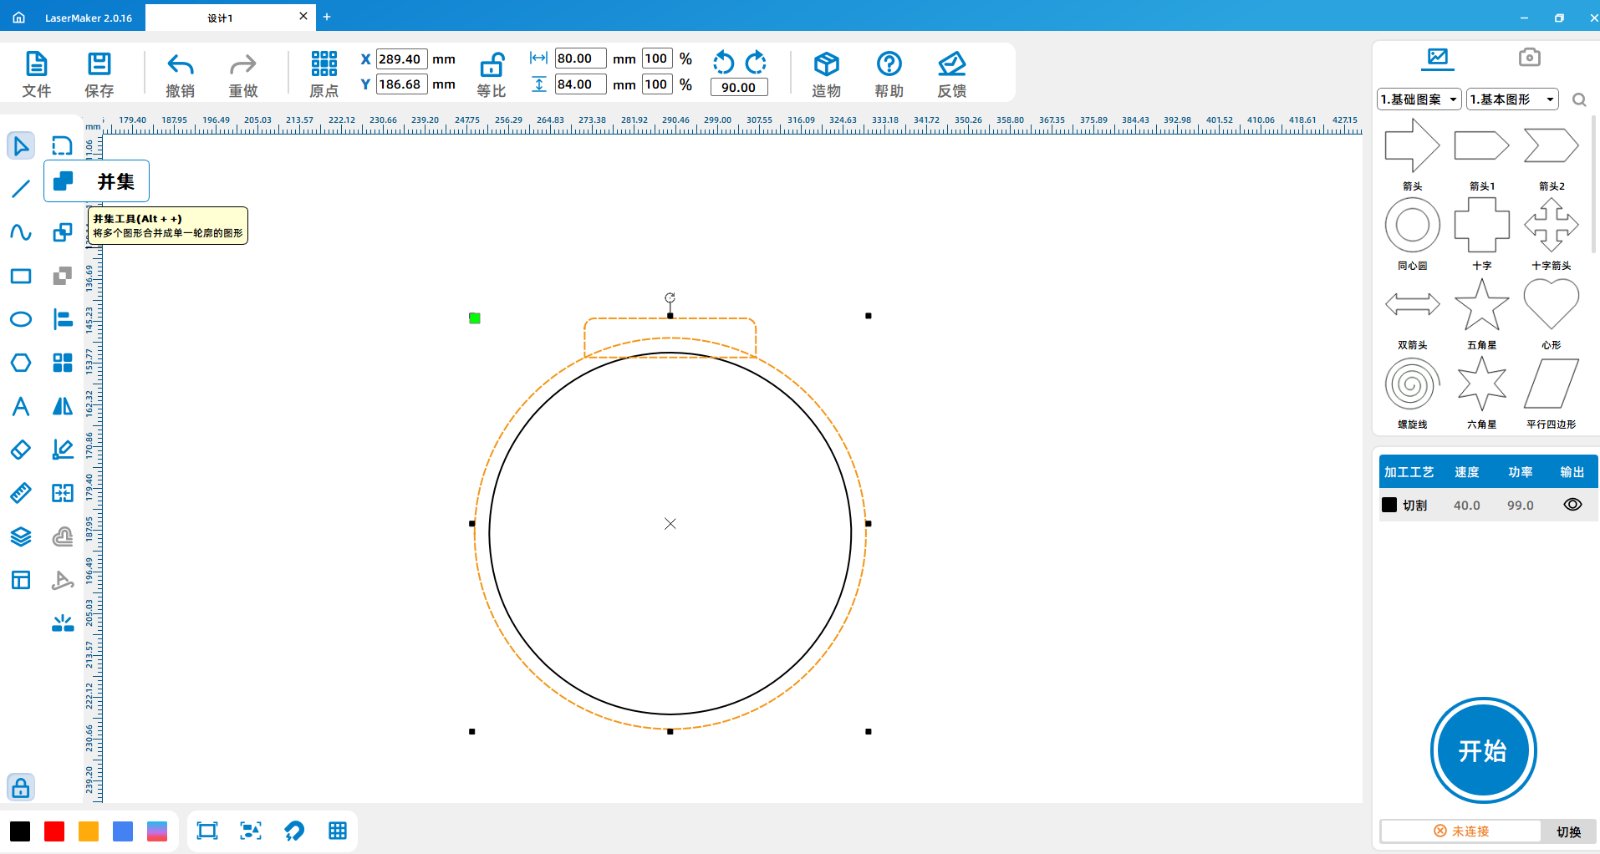Click the 并集 union tool
Screen dimensions: 1600x854
(x=63, y=181)
